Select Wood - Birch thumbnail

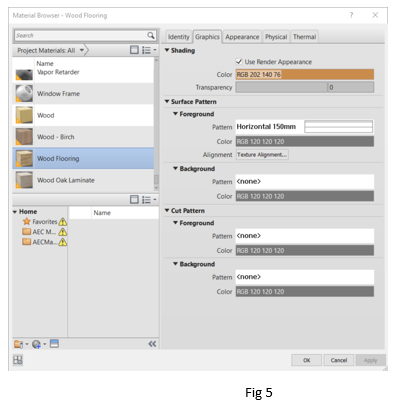click(x=24, y=137)
